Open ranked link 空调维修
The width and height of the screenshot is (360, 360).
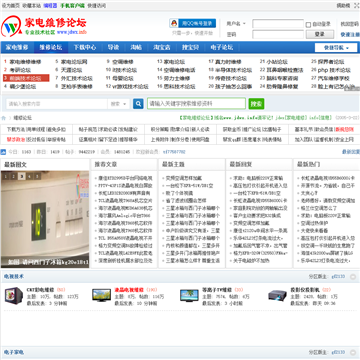(123, 62)
